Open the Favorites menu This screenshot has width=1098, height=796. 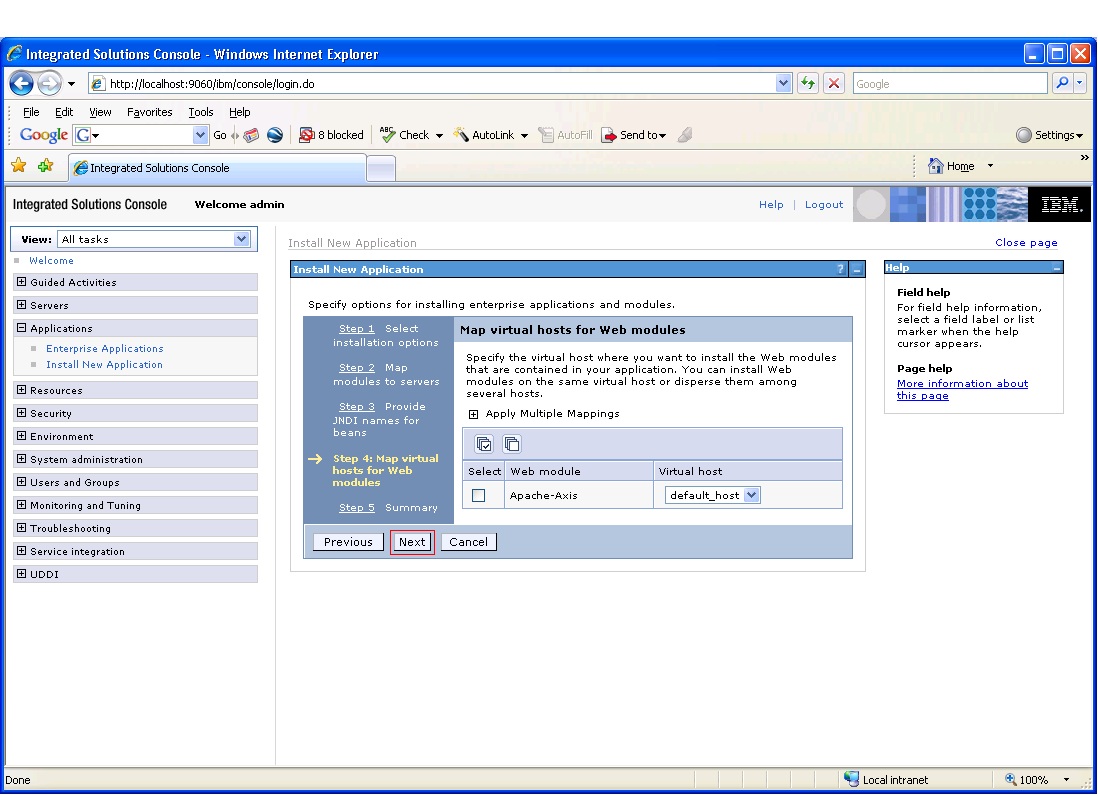tap(149, 112)
